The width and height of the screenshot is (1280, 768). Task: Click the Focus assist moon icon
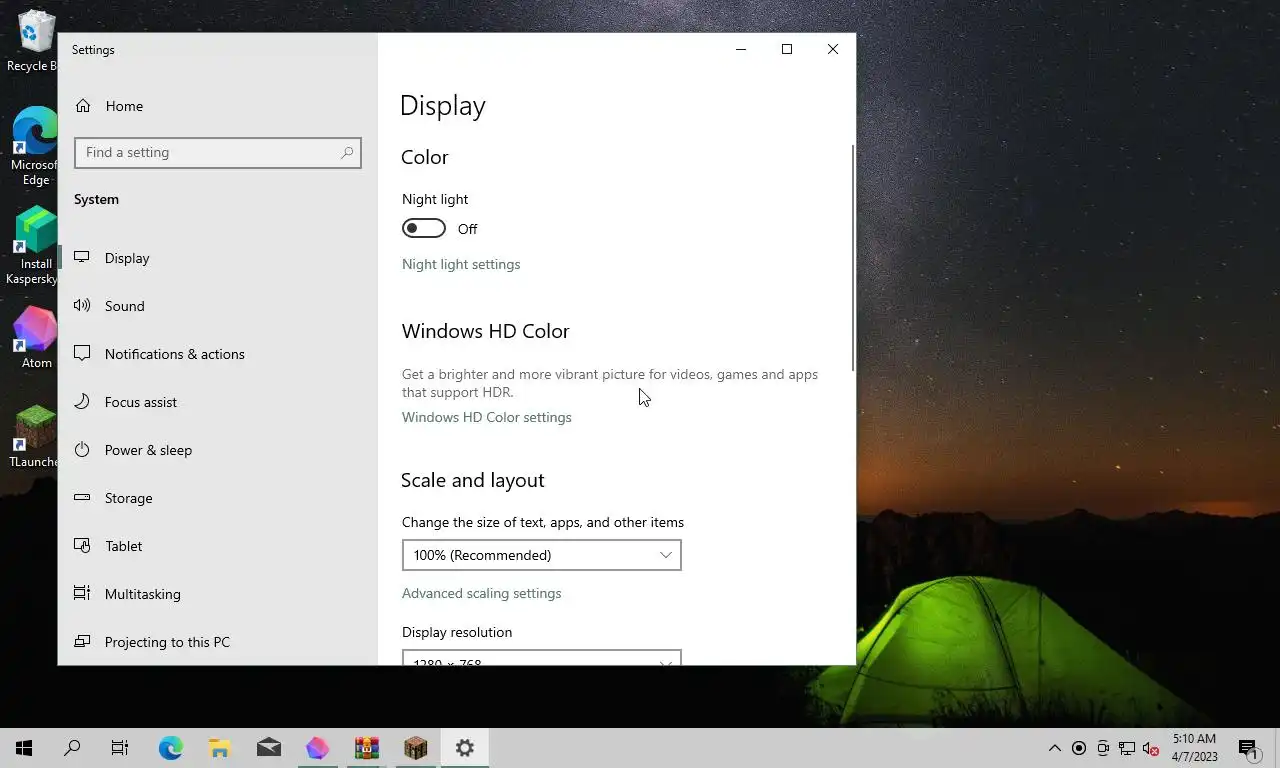pos(82,402)
